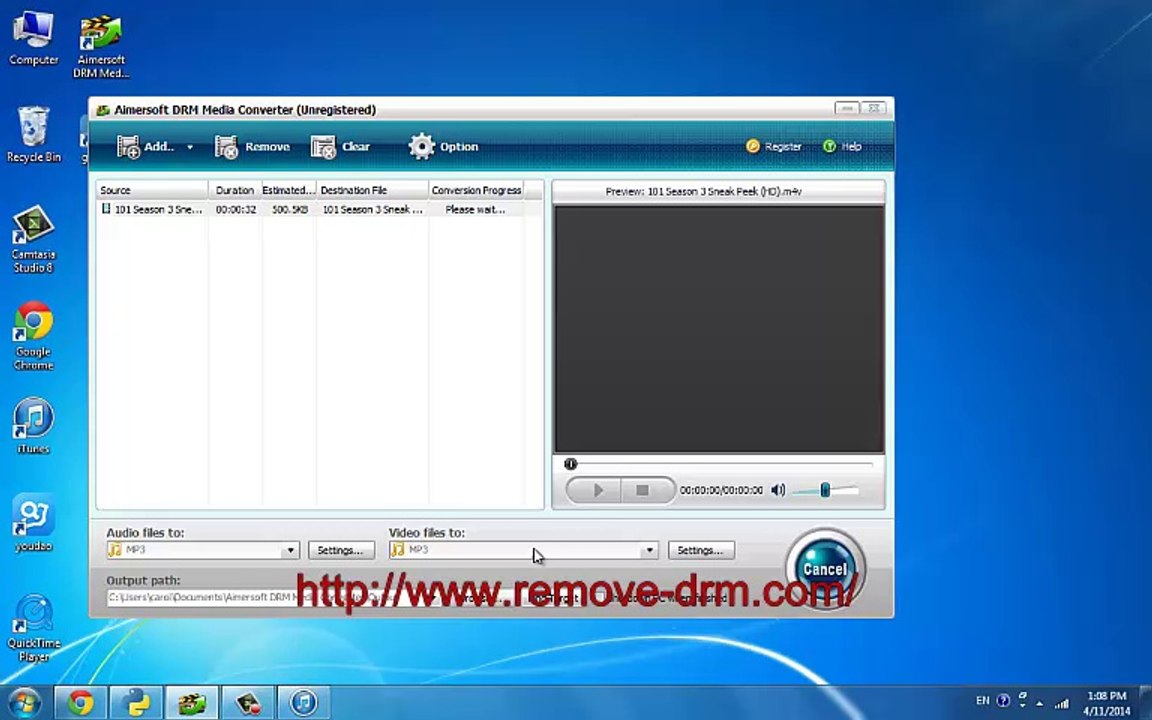
Task: Click the '101 Season 3 Sneak ...' destination file cell
Action: pos(372,209)
